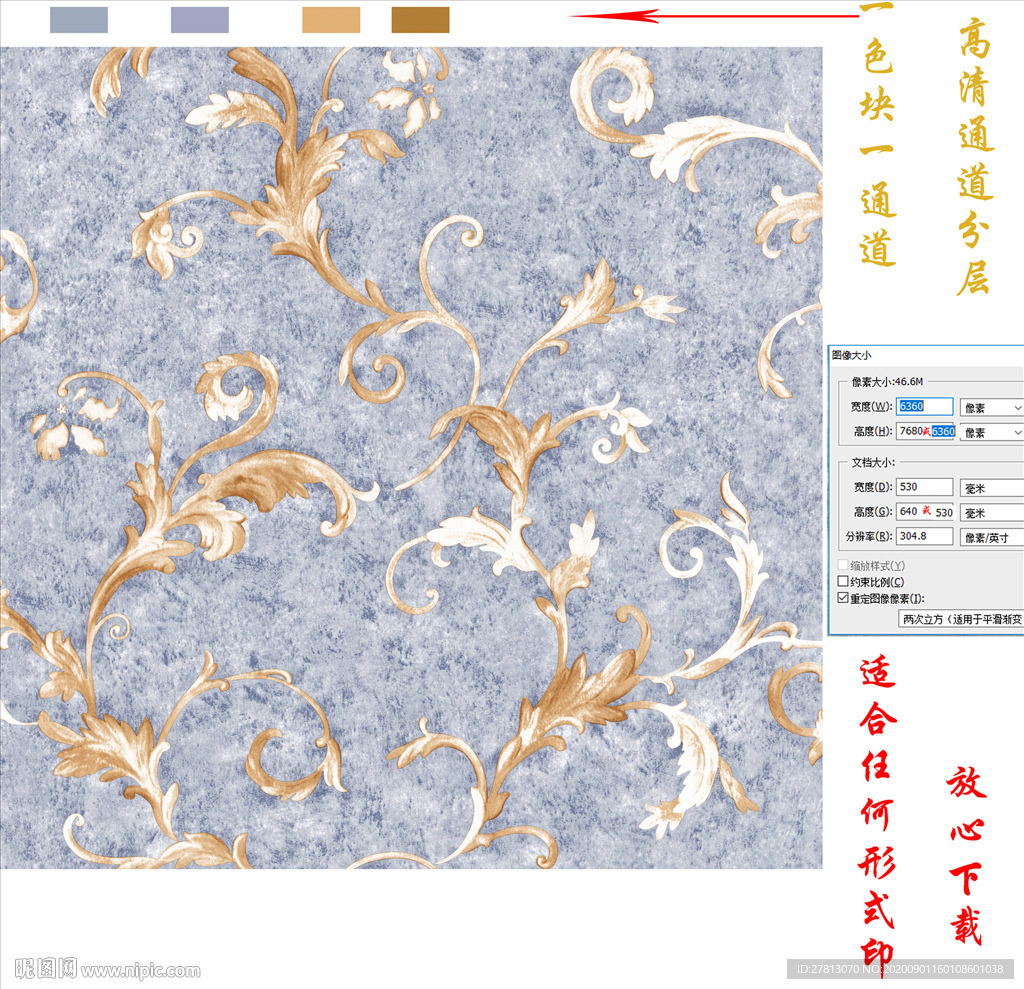The width and height of the screenshot is (1024, 989).
Task: Click the 宽度(D) label
Action: 872,487
